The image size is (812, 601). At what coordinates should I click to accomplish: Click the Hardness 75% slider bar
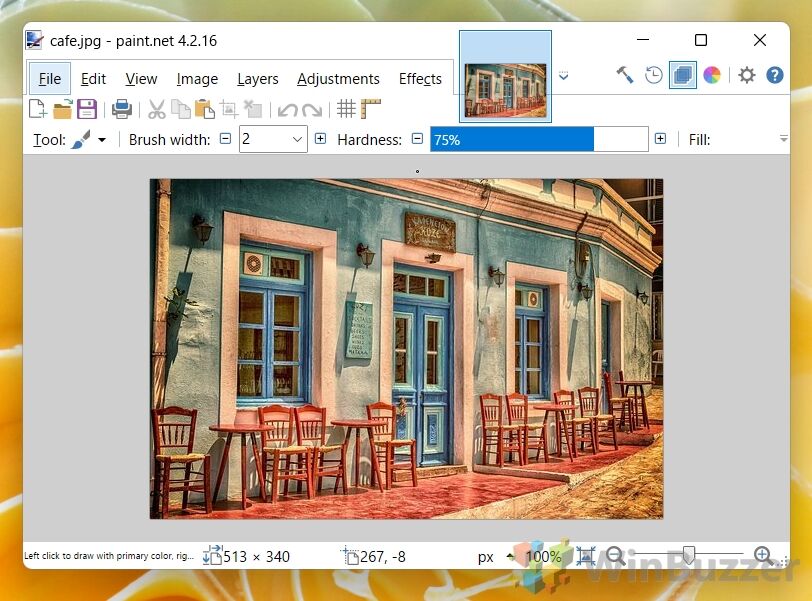point(539,139)
